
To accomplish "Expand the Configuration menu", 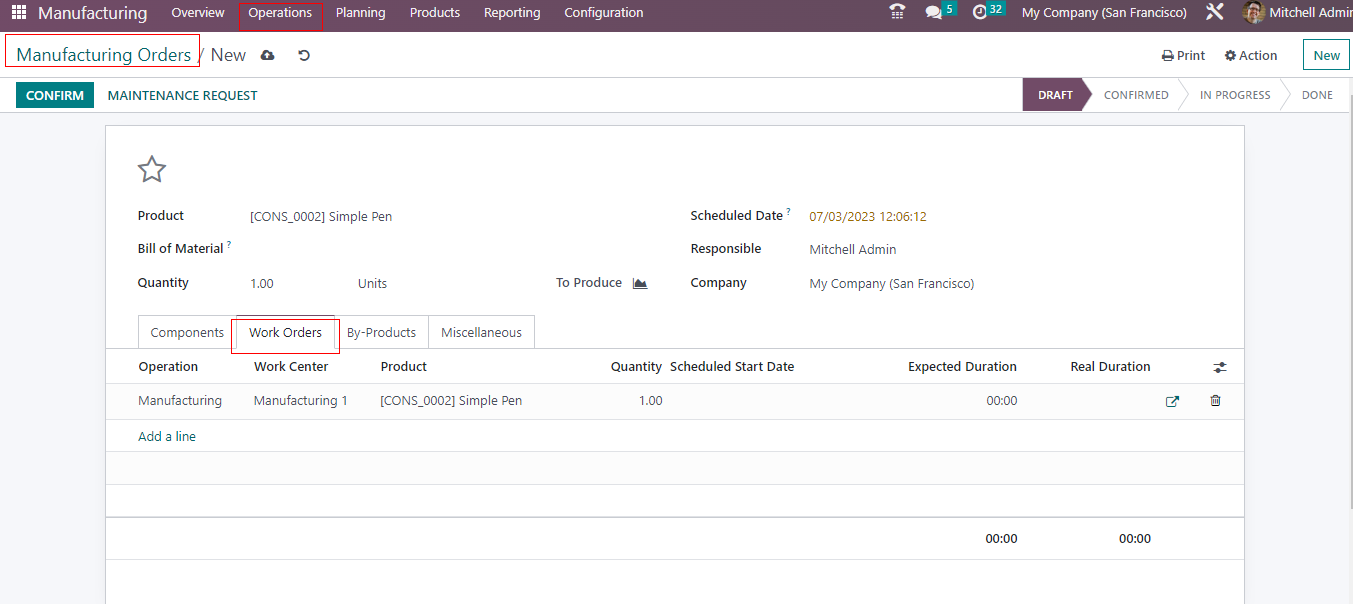I will (603, 13).
